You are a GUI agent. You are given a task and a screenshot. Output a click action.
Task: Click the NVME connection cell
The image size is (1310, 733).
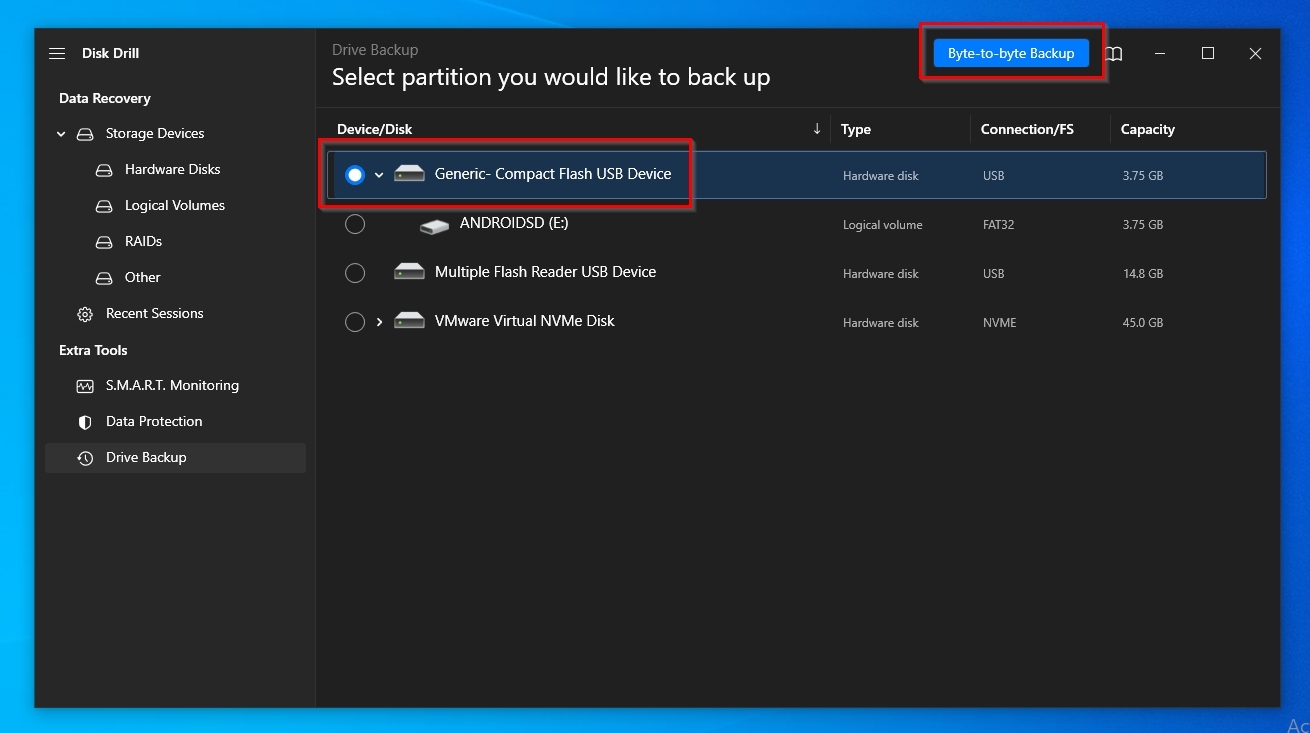[x=999, y=323]
